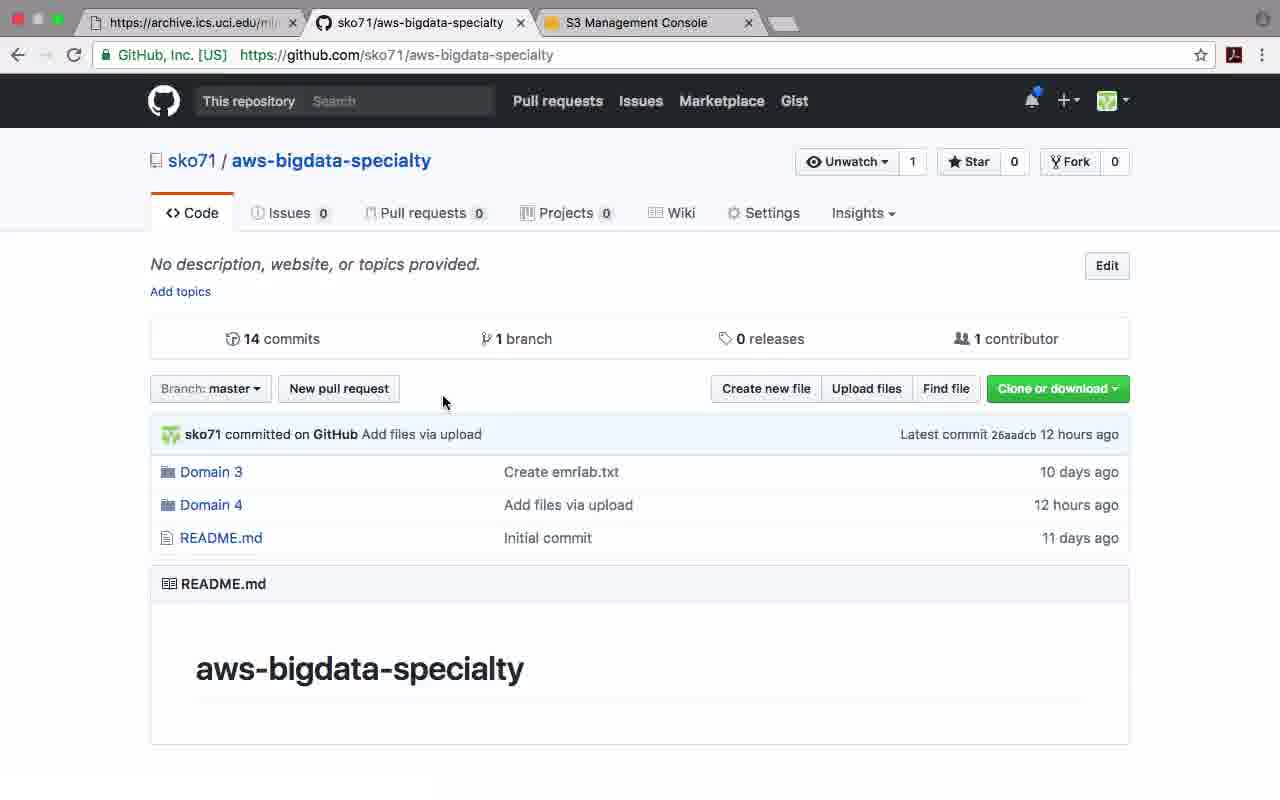Bookmark page with the star icon
The width and height of the screenshot is (1280, 800).
[x=1201, y=55]
